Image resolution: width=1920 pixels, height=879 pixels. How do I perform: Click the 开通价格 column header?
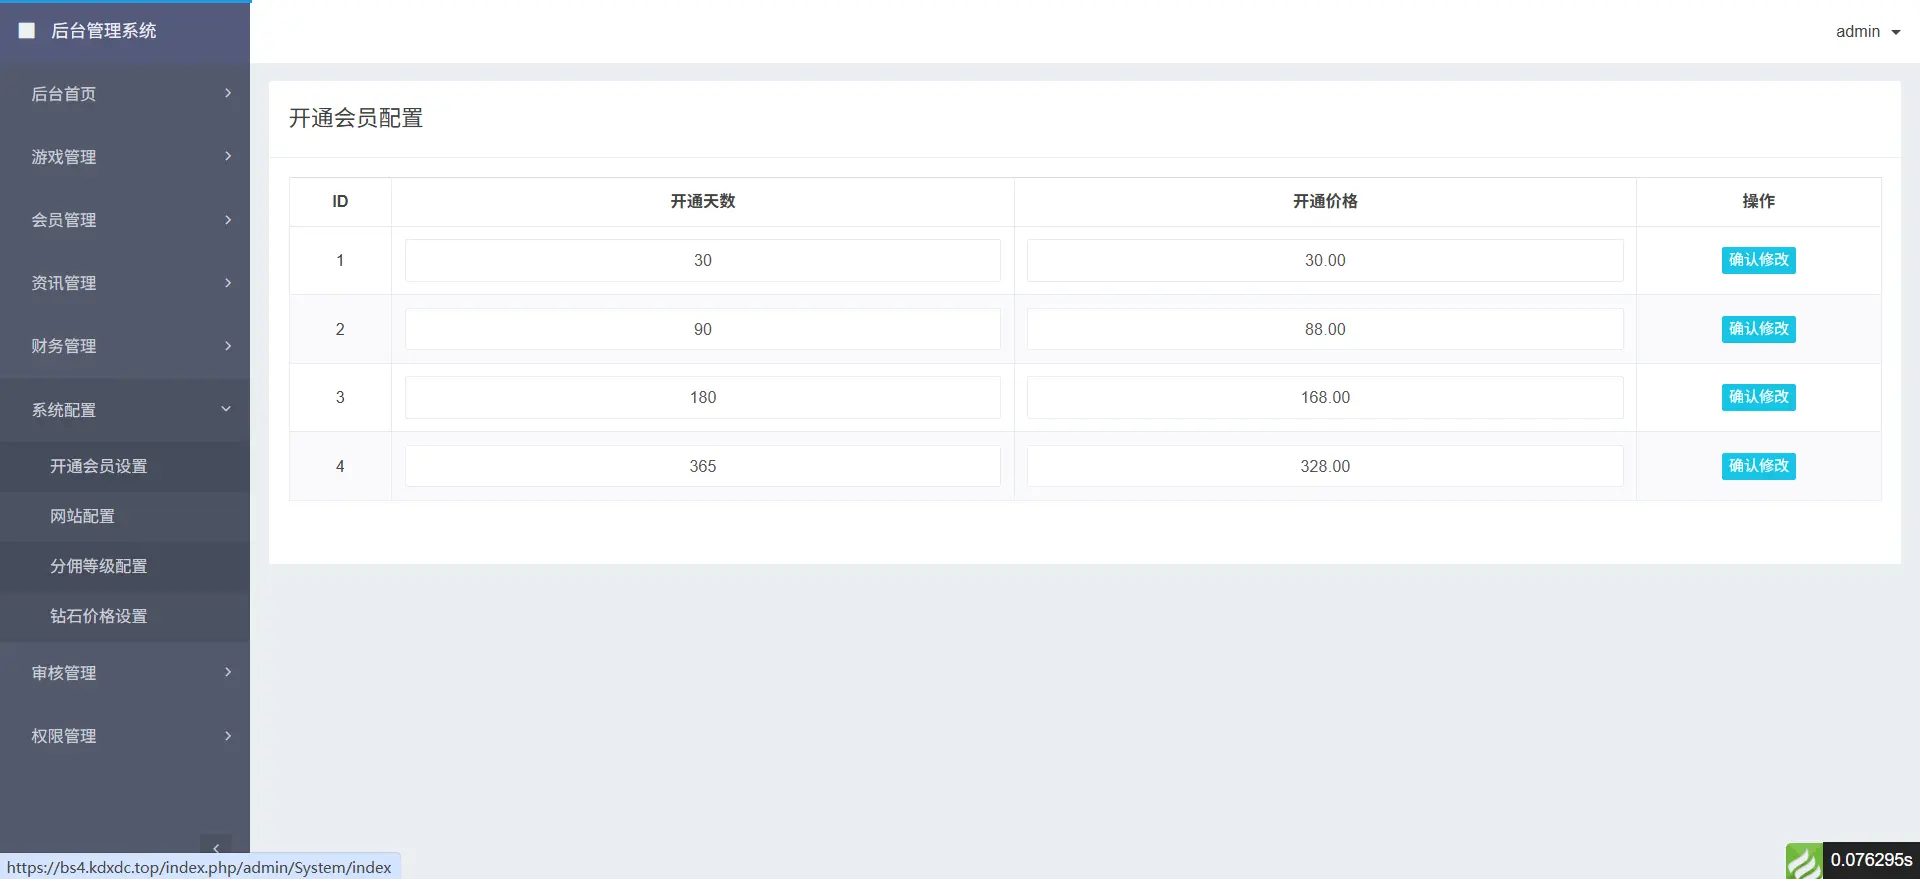[1325, 201]
